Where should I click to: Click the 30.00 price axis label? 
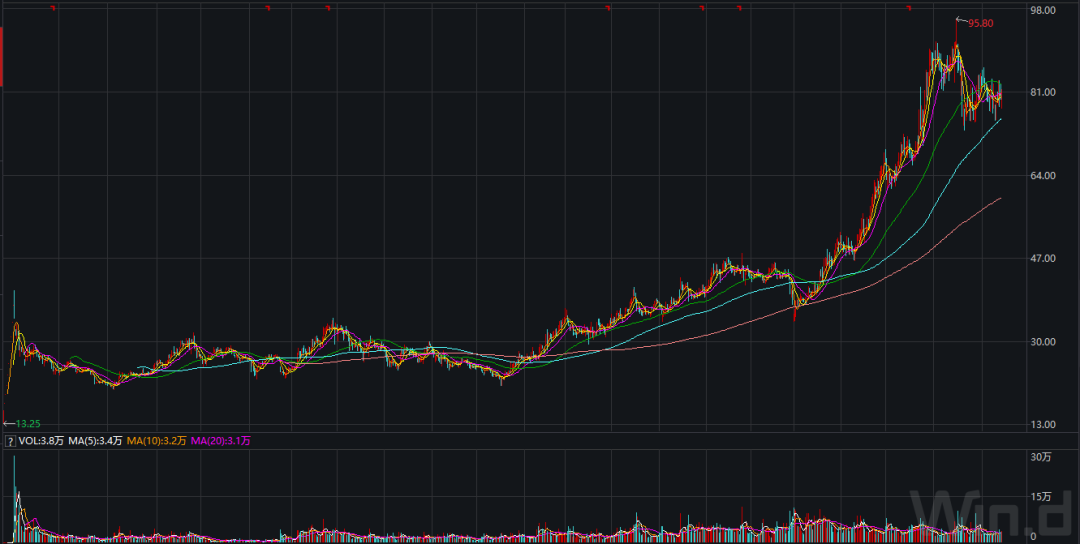pos(1043,342)
